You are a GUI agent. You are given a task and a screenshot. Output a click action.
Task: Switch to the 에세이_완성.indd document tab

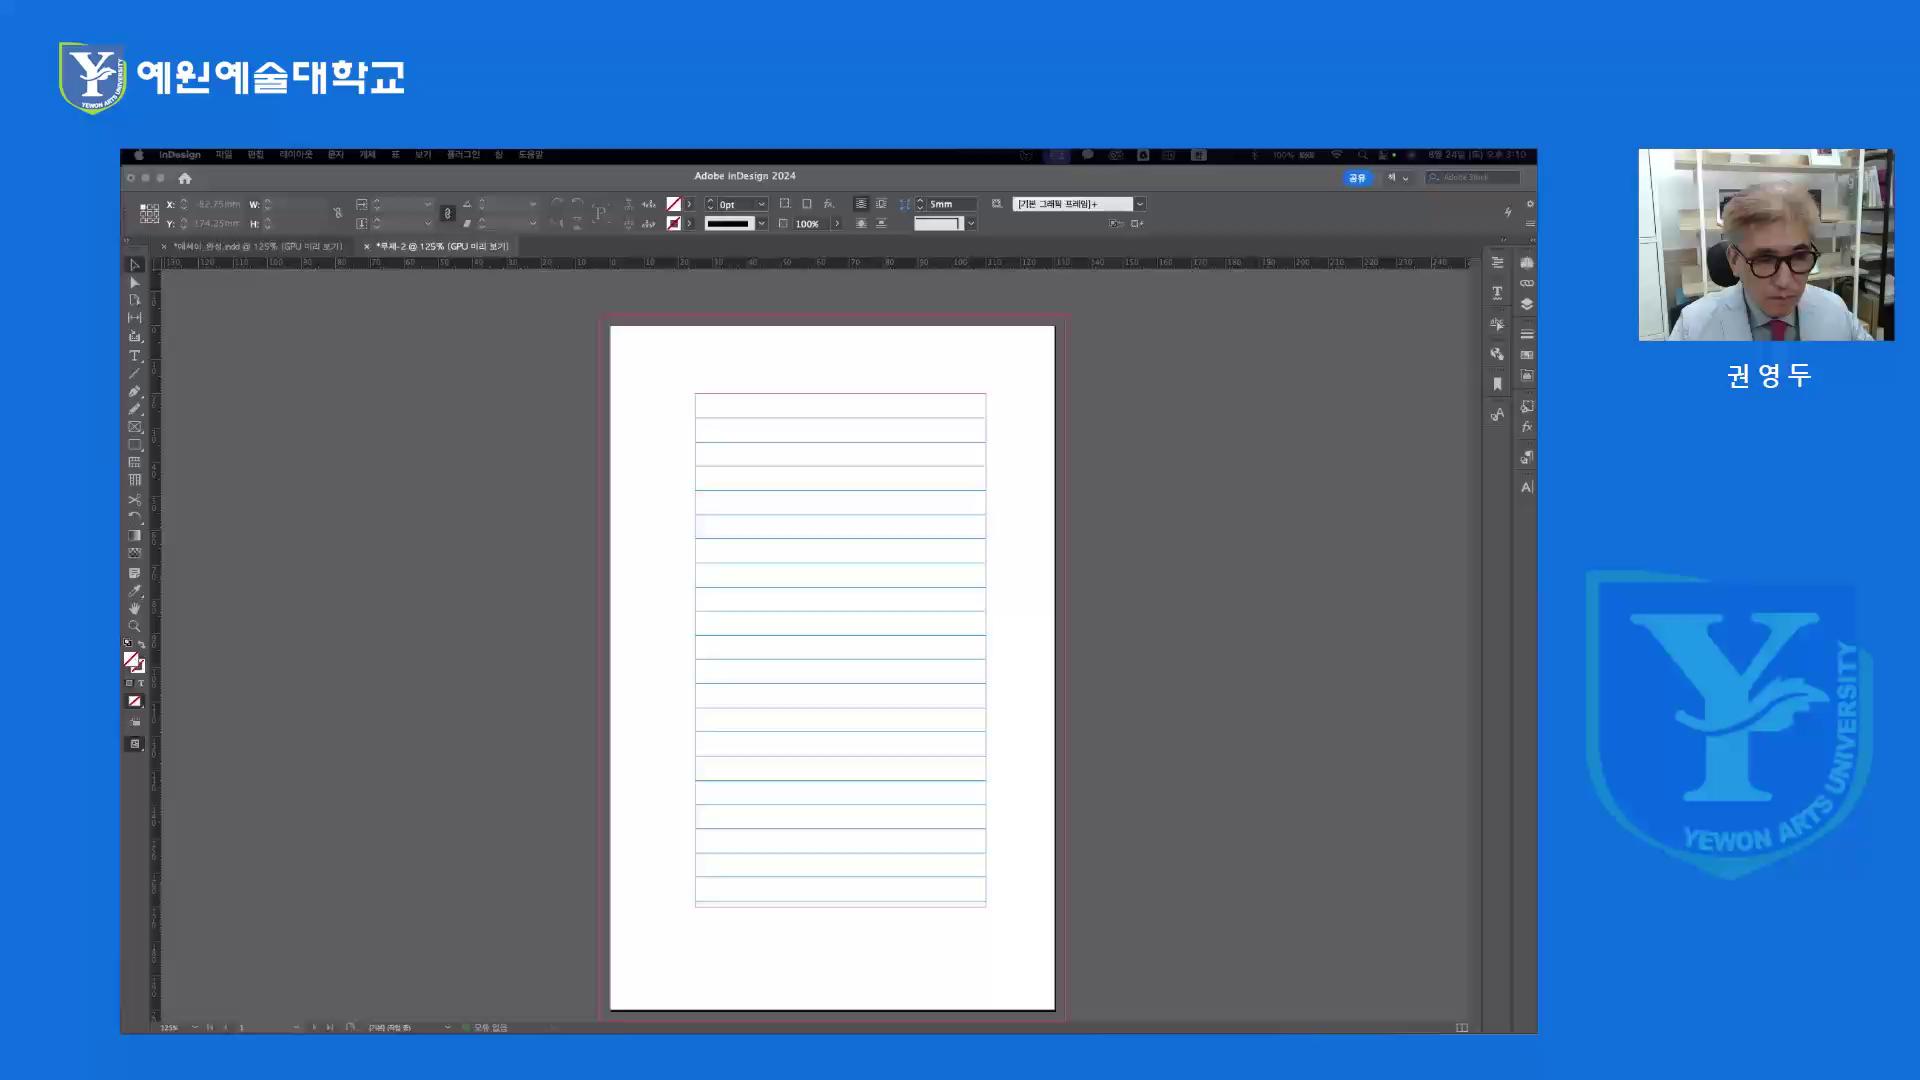[x=257, y=246]
